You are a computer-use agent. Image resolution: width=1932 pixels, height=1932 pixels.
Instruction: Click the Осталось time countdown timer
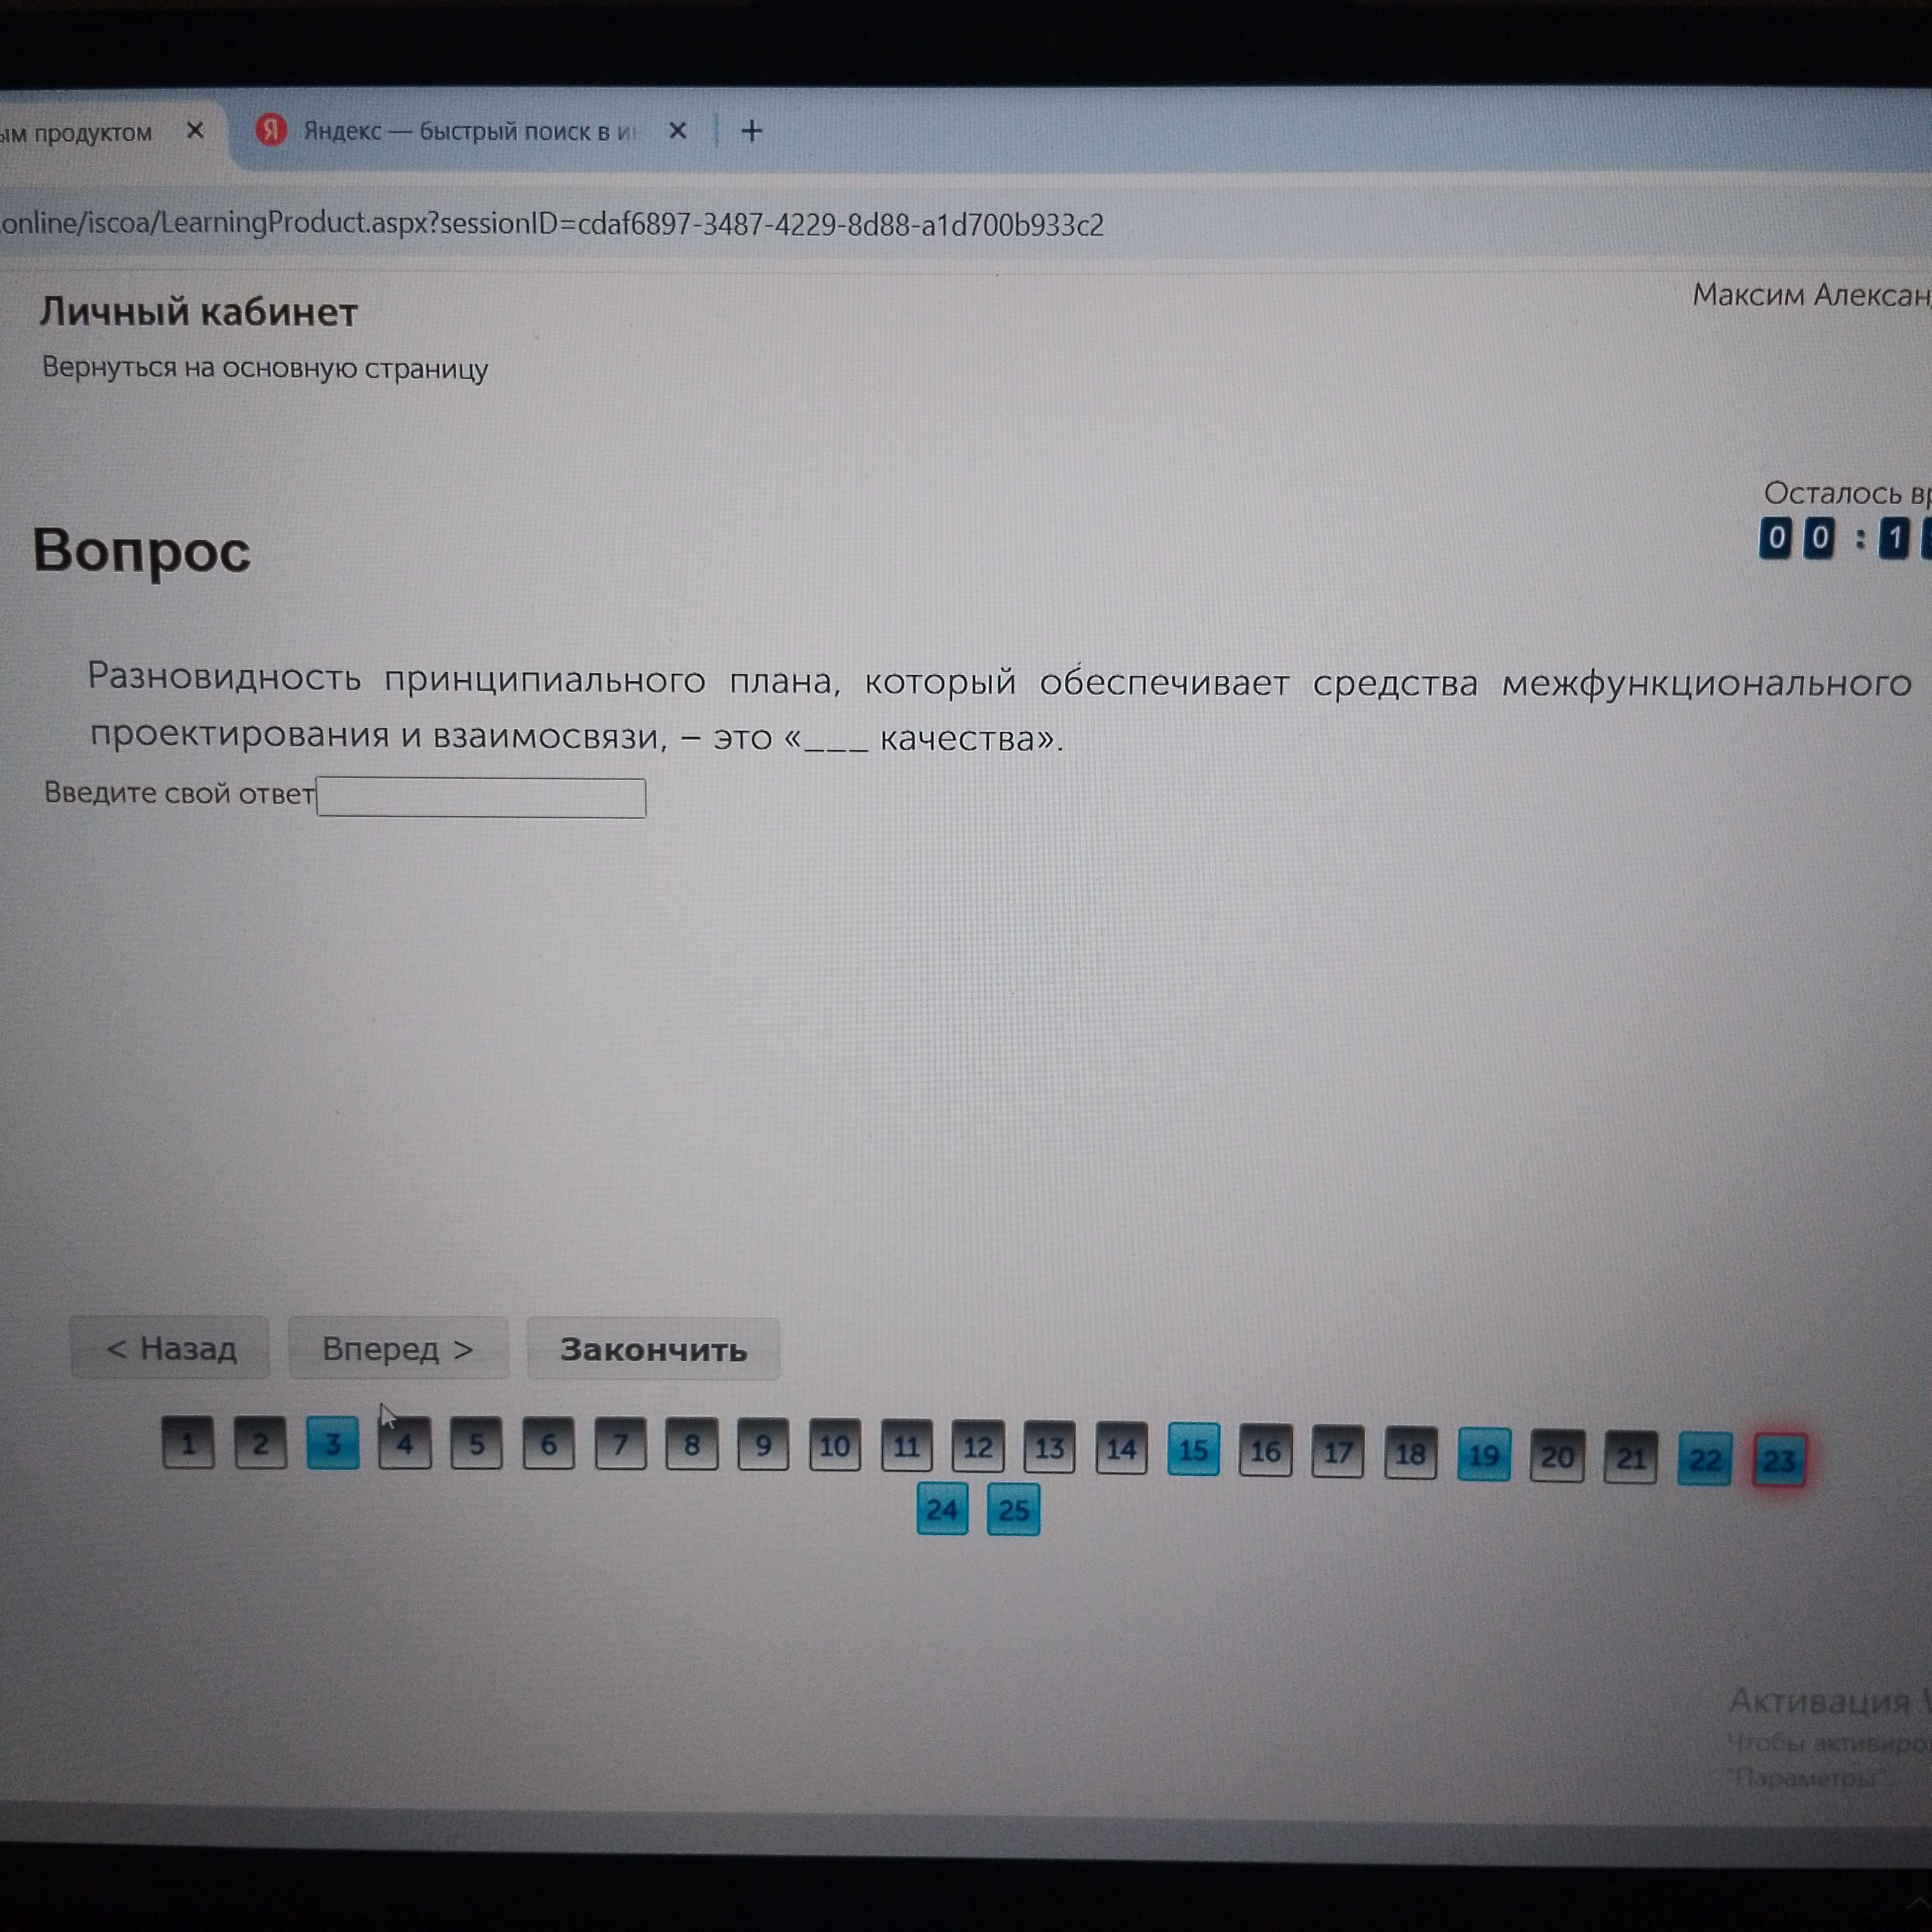click(1845, 538)
